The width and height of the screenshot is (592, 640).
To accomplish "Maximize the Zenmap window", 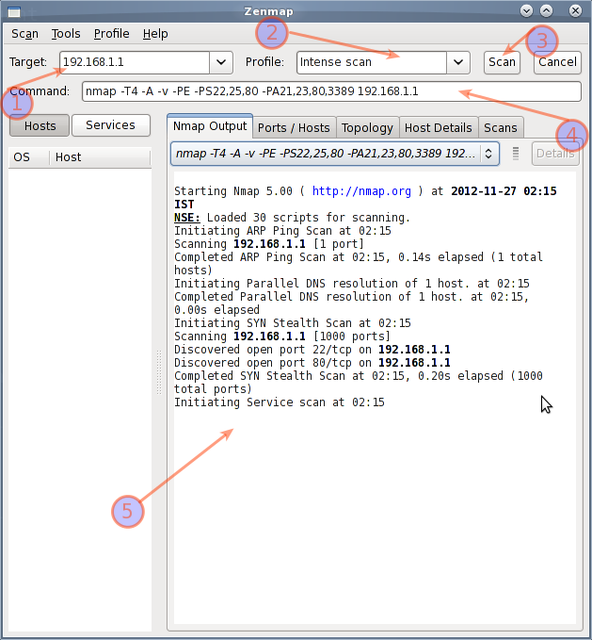I will (546, 11).
